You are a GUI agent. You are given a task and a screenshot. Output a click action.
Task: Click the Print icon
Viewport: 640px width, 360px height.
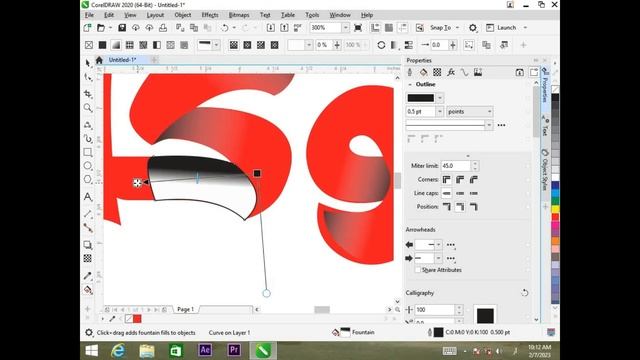[163, 28]
